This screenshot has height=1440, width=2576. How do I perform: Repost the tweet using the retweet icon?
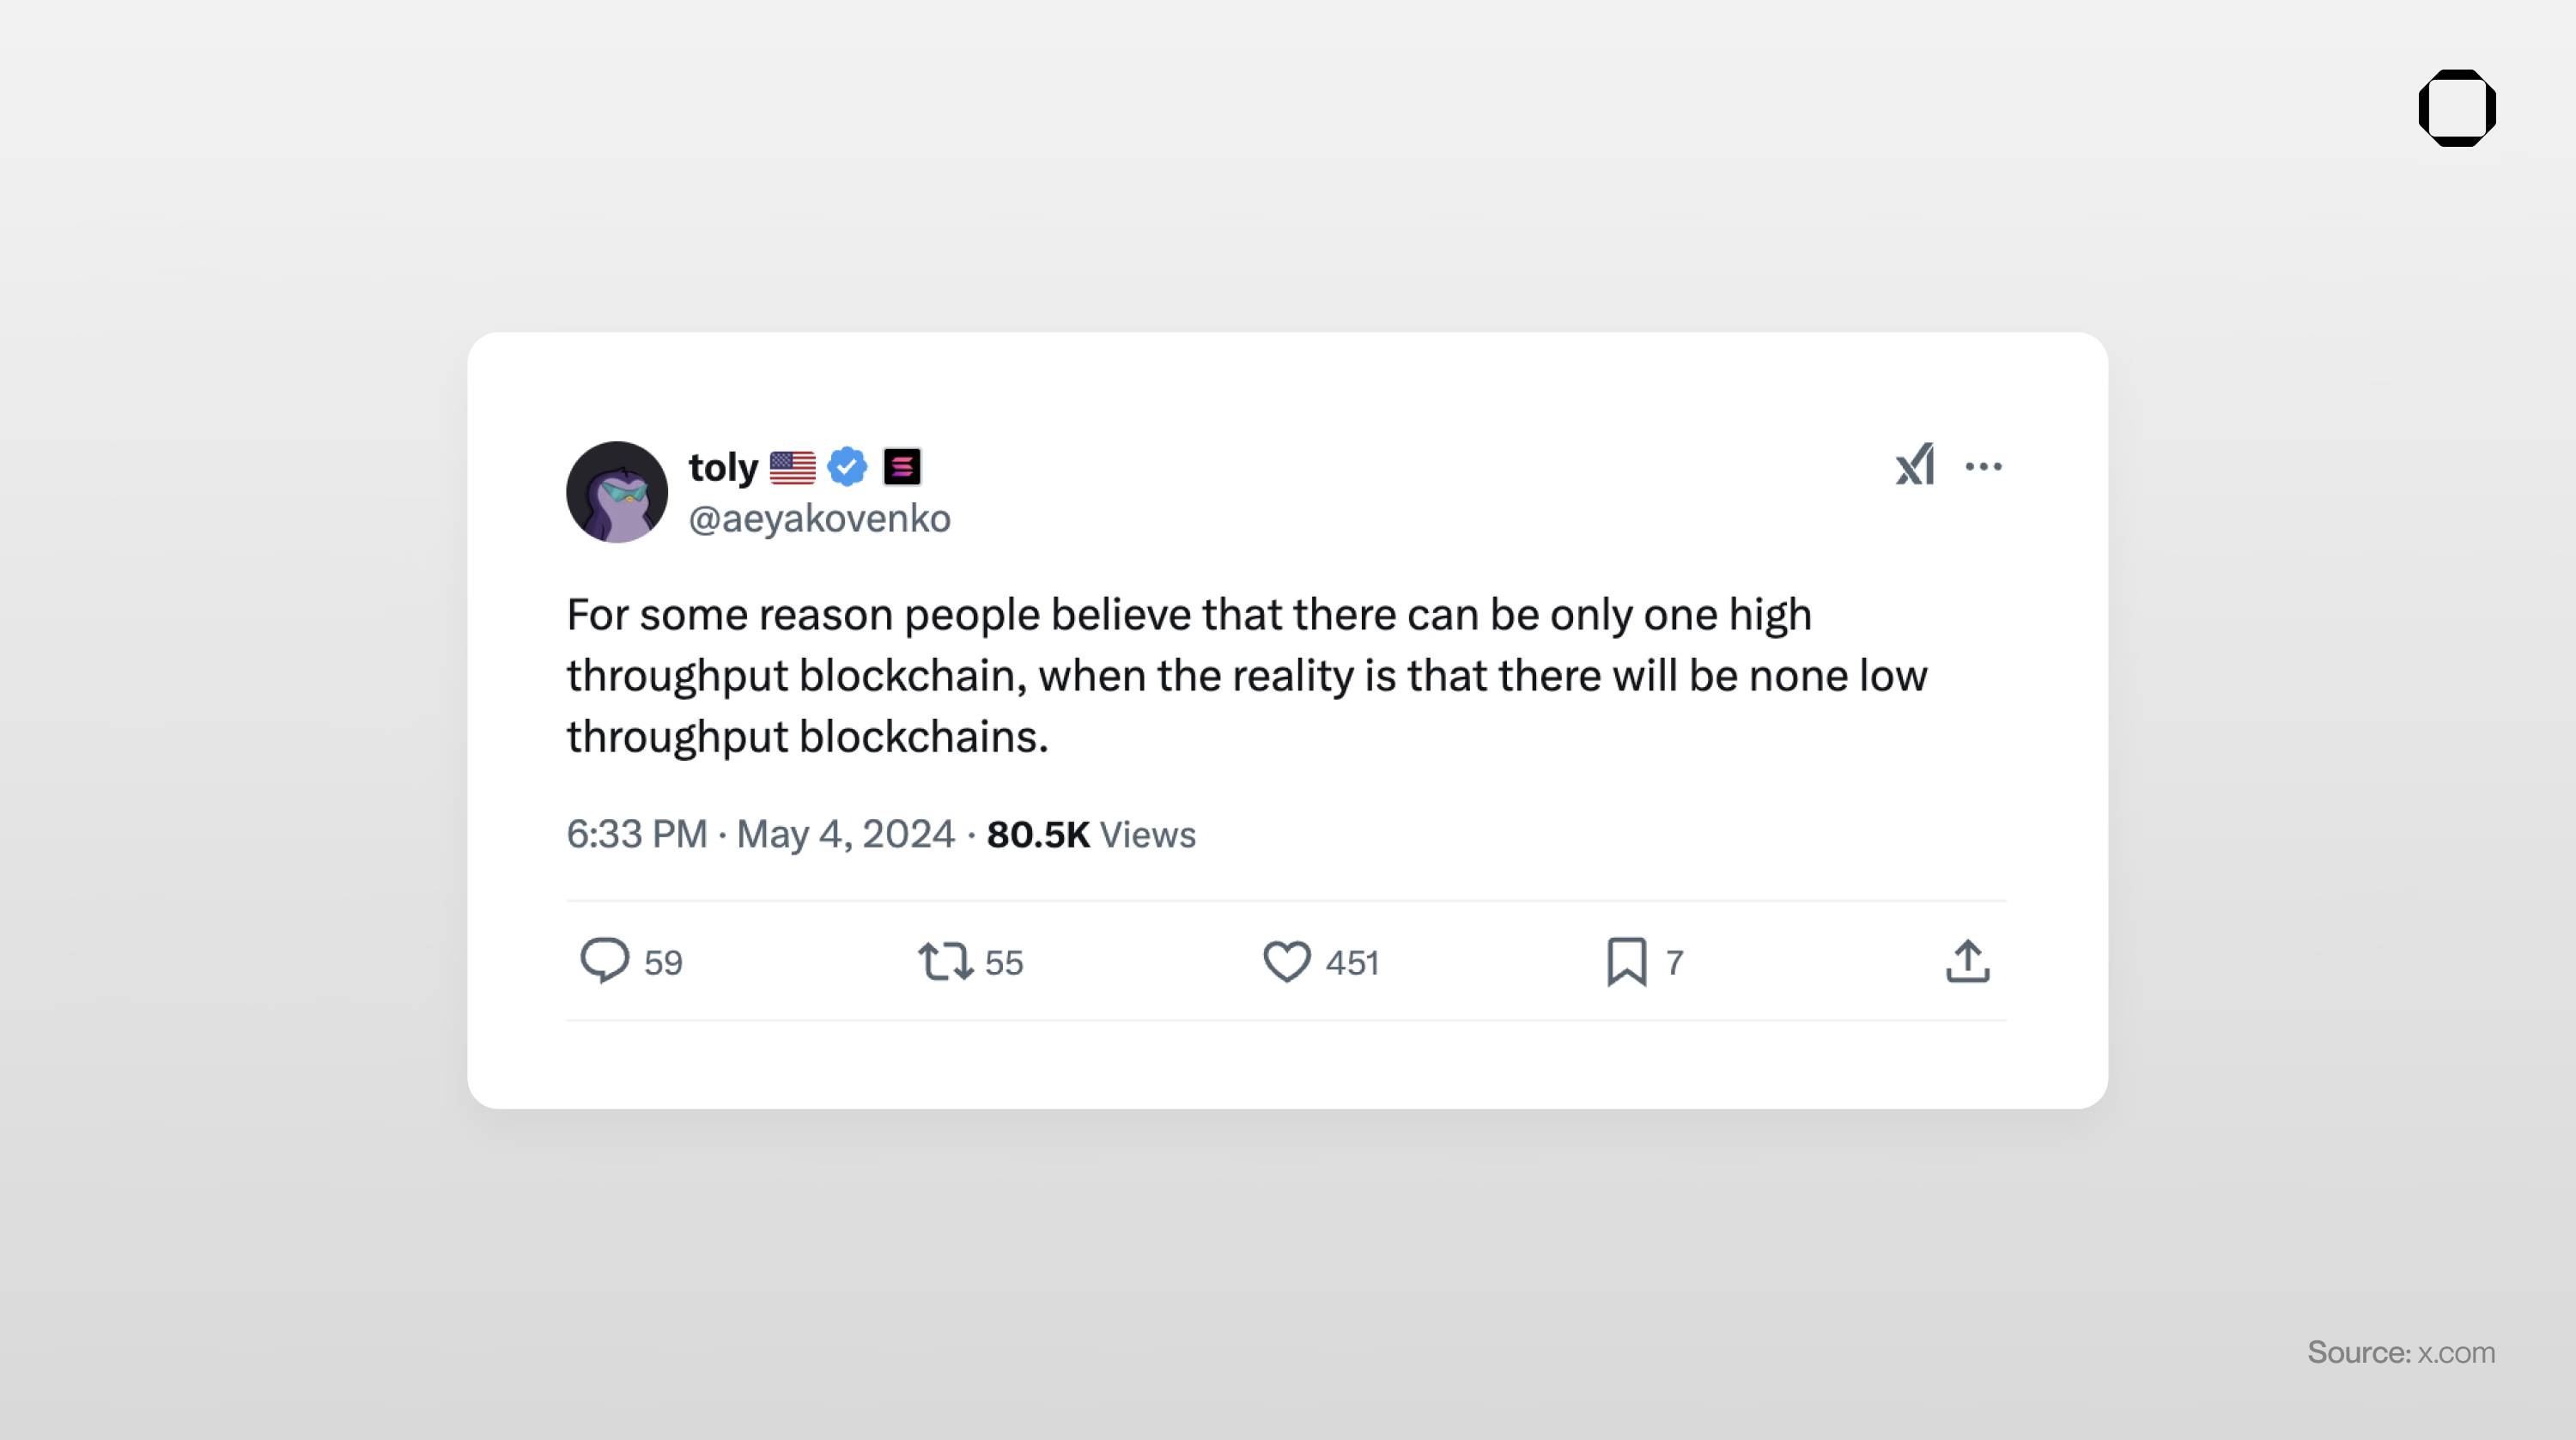pos(944,961)
